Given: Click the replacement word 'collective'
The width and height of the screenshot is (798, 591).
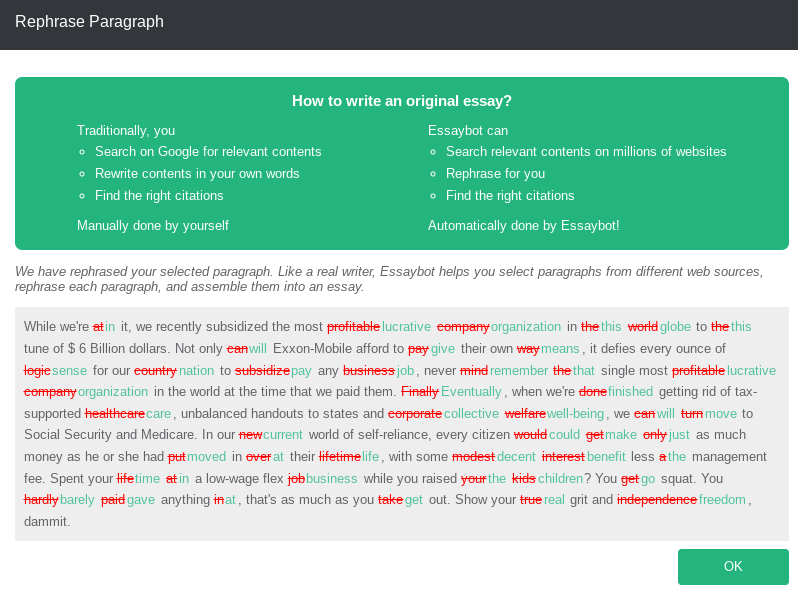Looking at the screenshot, I should tap(471, 413).
